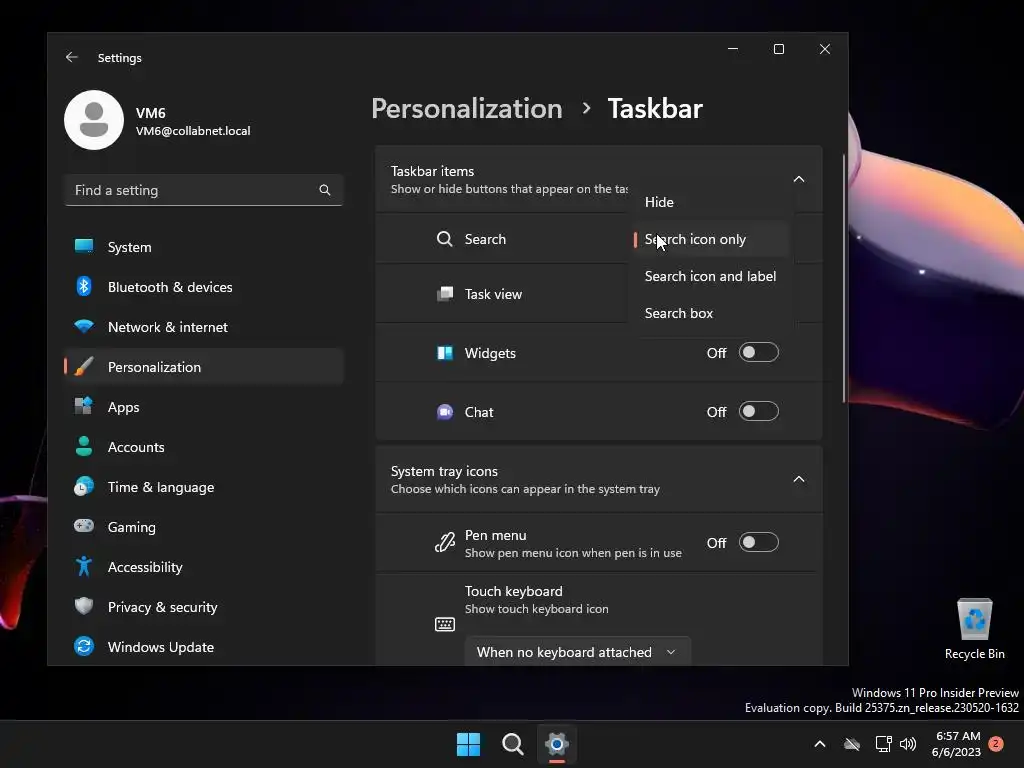Open the notification badge showing 2
Image resolution: width=1024 pixels, height=768 pixels.
(996, 744)
